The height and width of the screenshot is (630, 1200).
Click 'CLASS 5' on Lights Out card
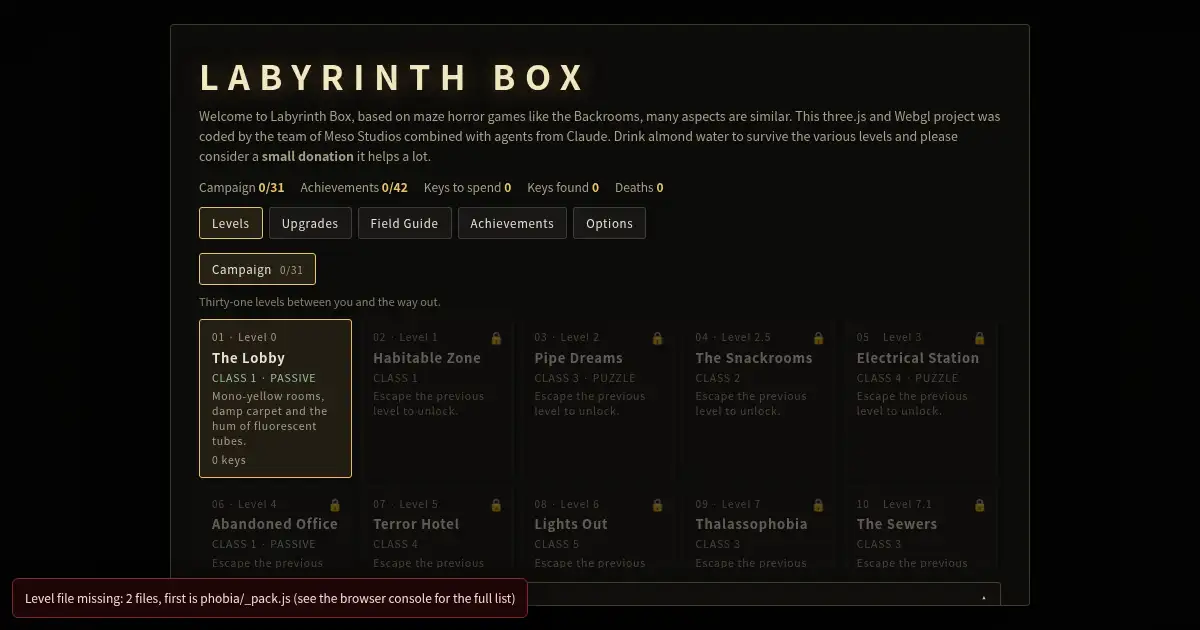[557, 544]
